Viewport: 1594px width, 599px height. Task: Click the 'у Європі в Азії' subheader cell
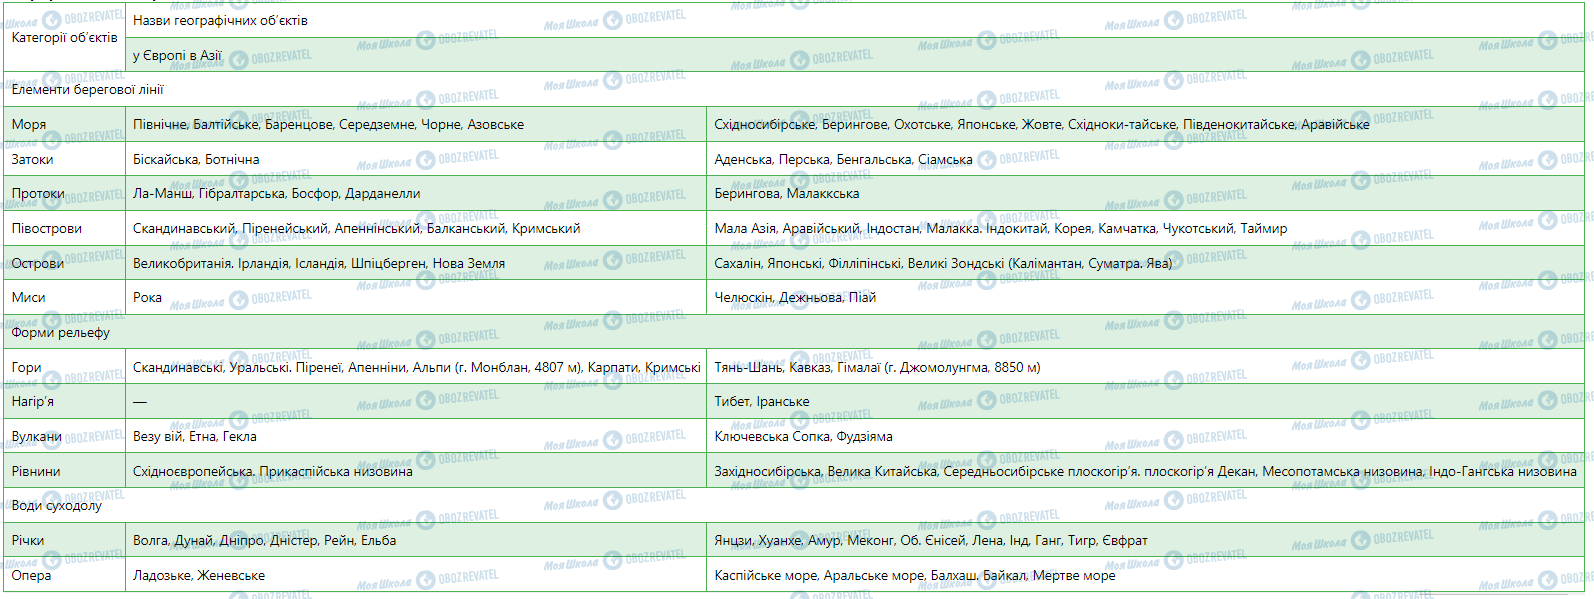pos(177,56)
